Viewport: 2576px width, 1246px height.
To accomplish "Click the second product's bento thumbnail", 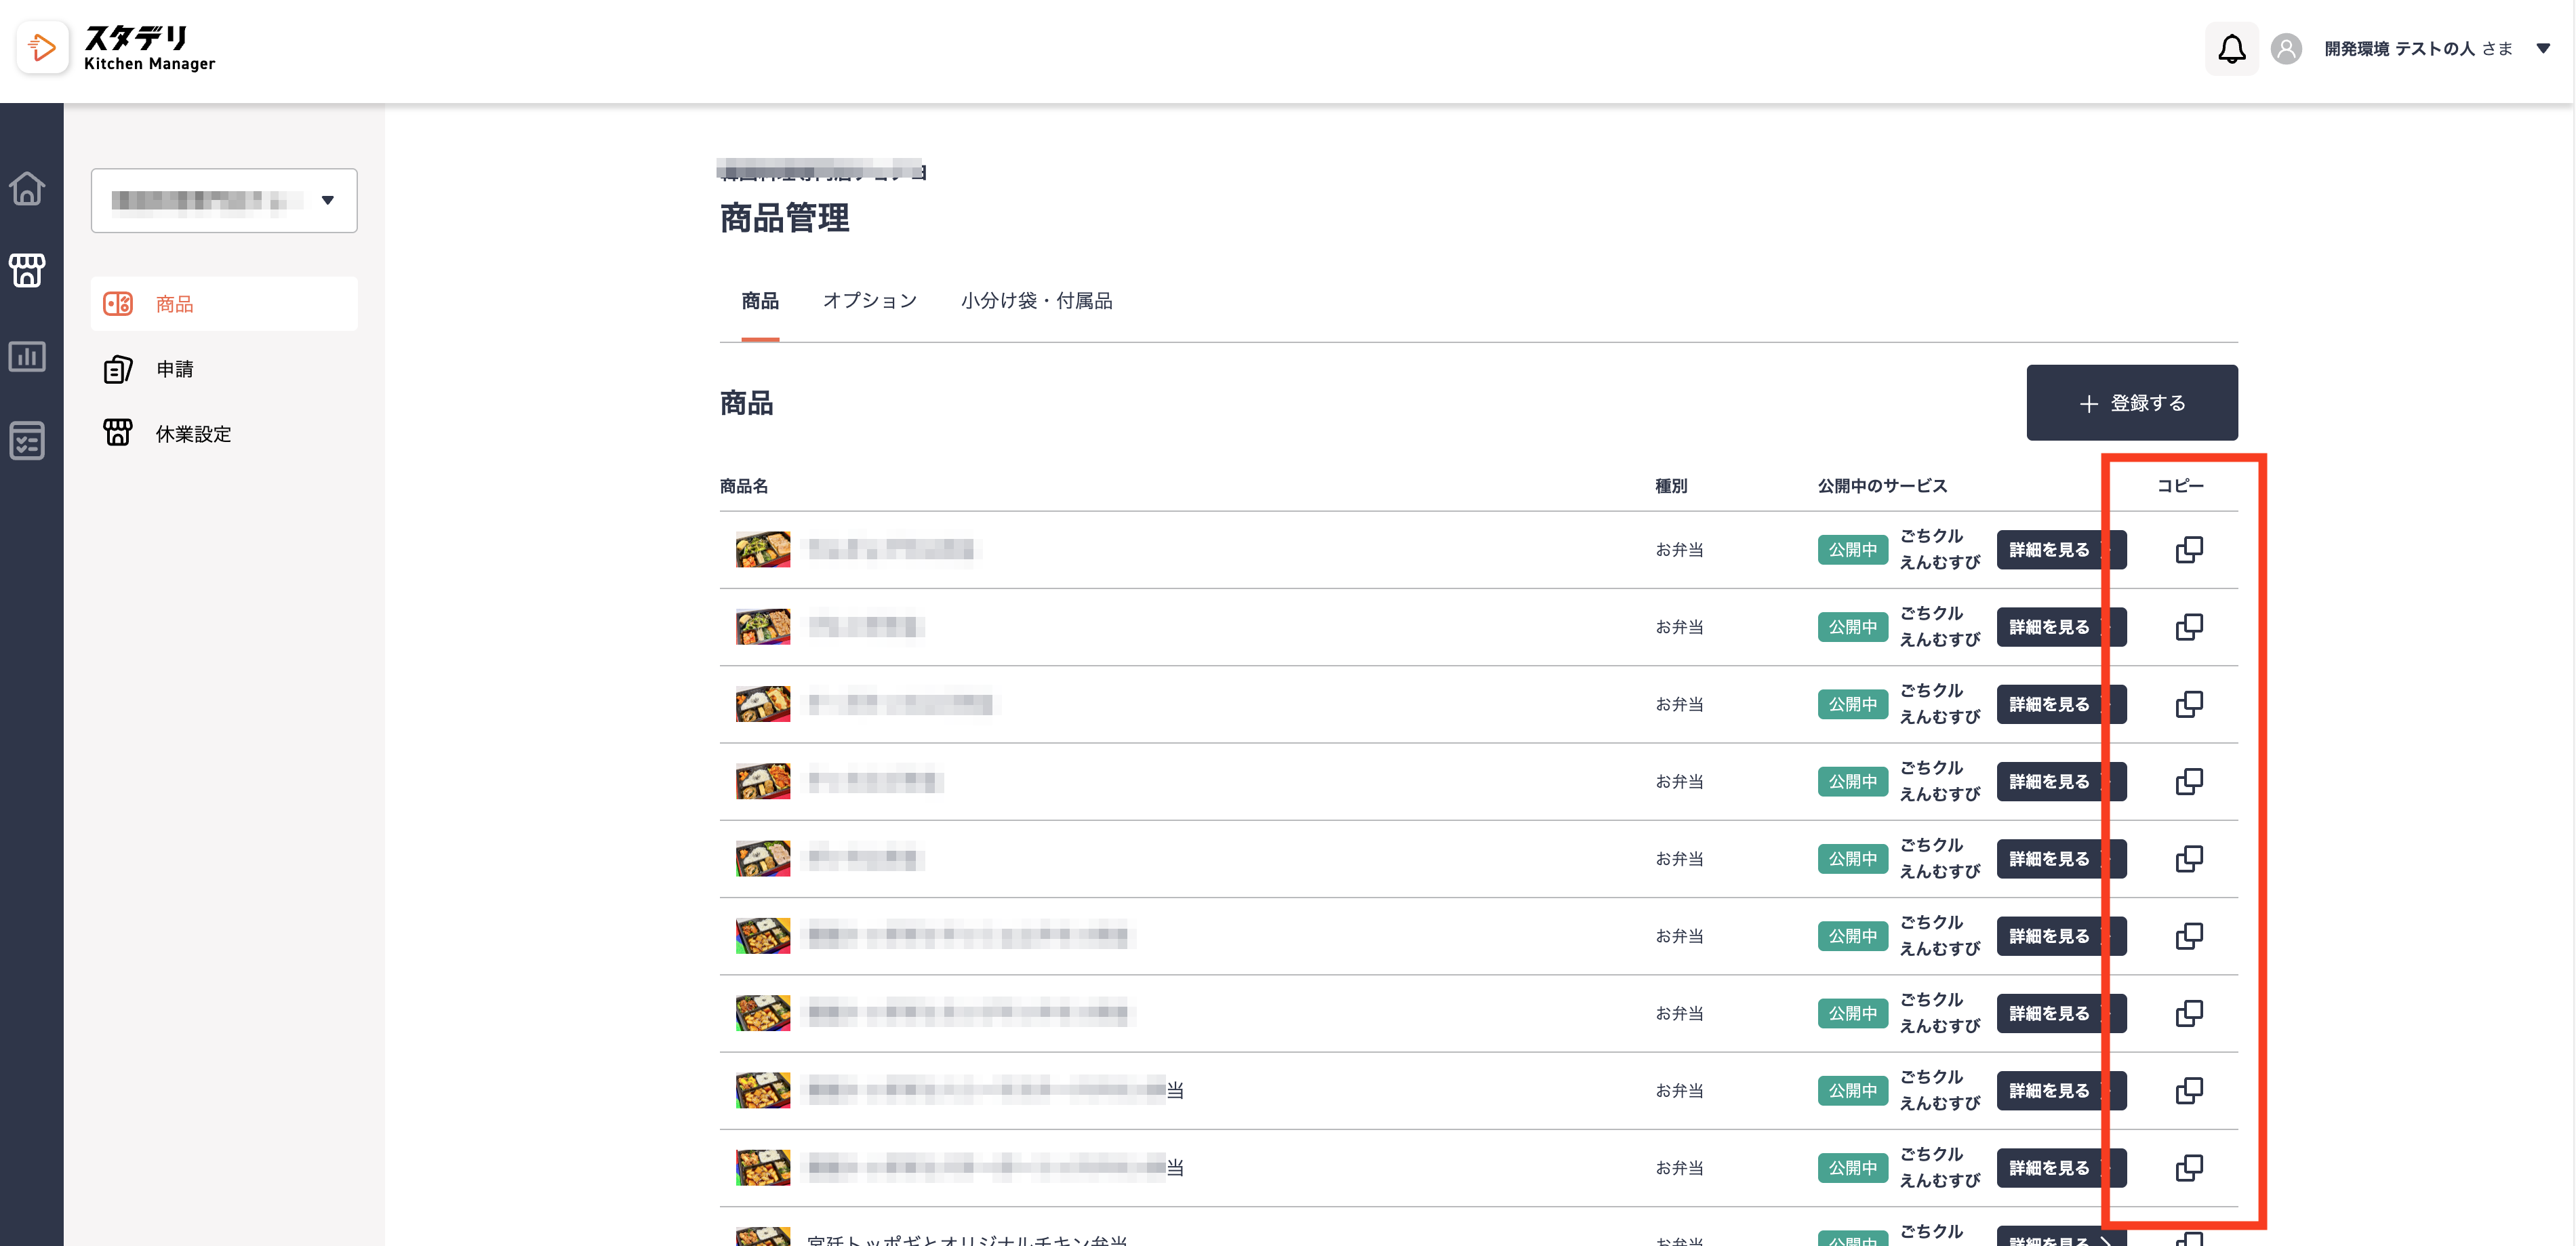I will point(763,627).
